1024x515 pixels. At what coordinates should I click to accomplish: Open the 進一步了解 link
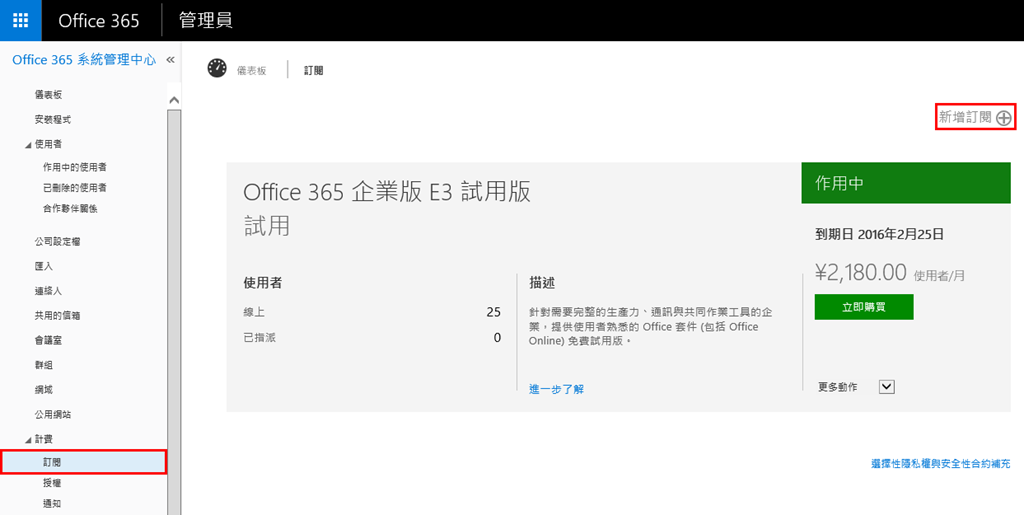pyautogui.click(x=556, y=389)
